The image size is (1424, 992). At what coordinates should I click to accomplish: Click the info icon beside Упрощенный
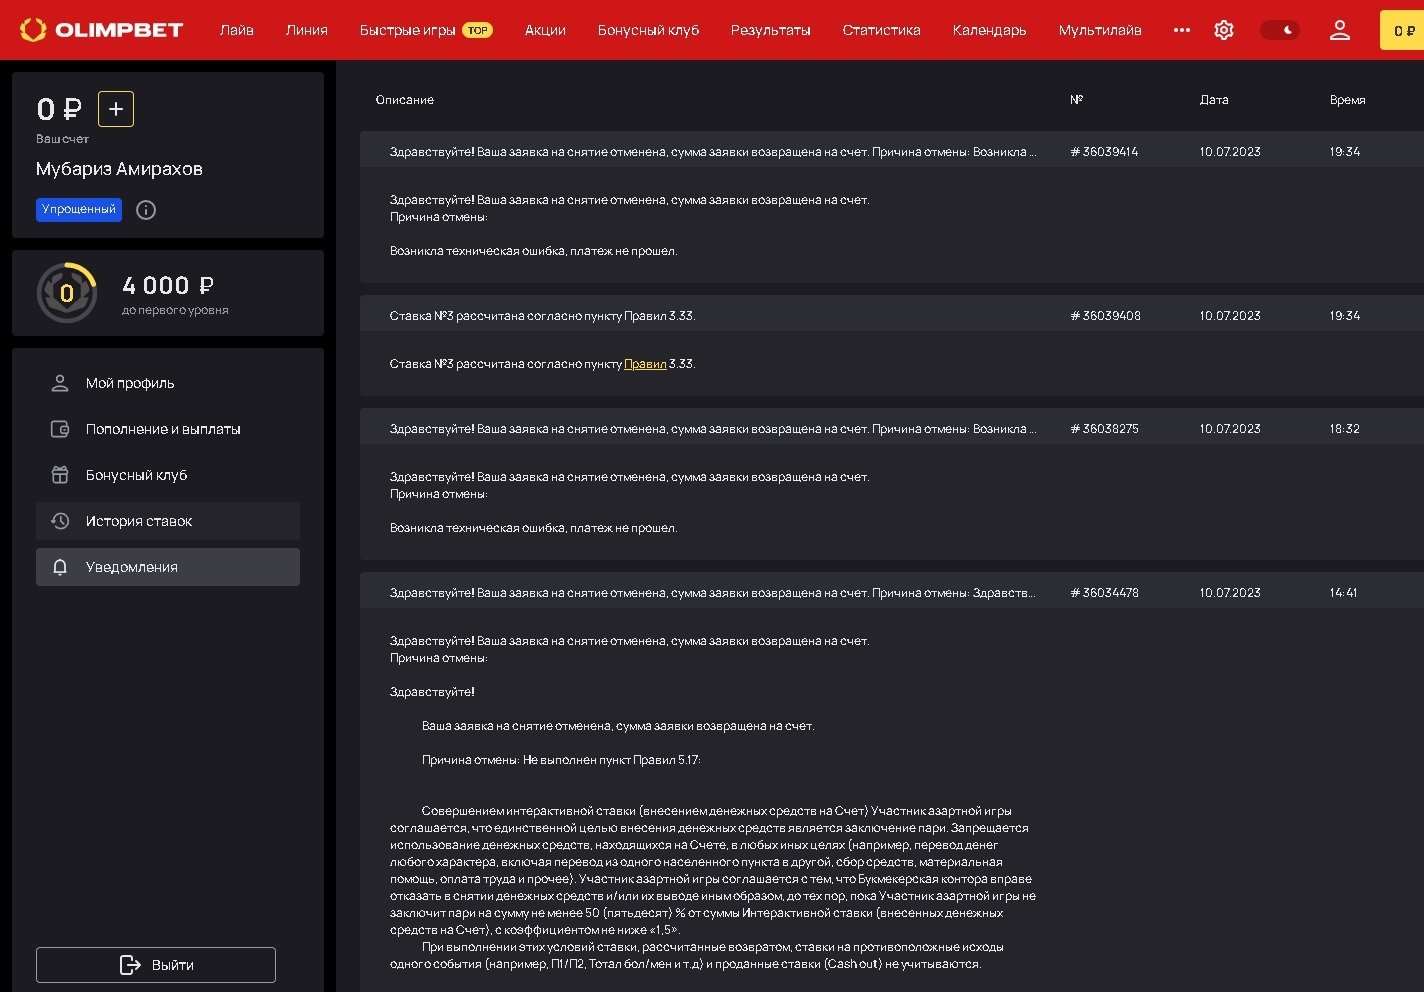point(146,210)
